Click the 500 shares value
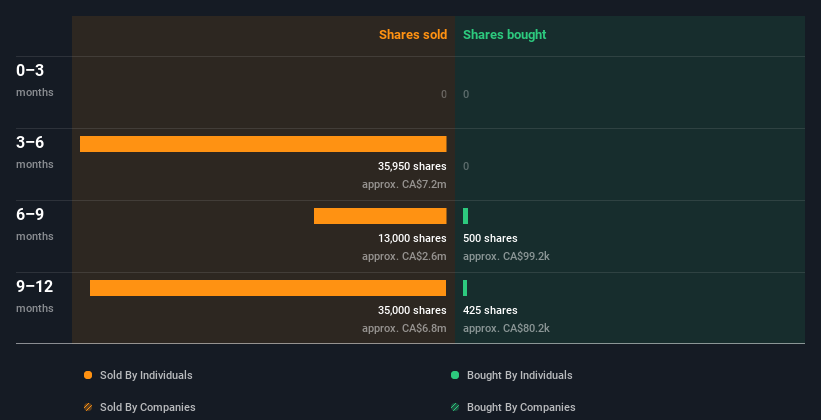Image resolution: width=821 pixels, height=420 pixels. click(x=490, y=238)
